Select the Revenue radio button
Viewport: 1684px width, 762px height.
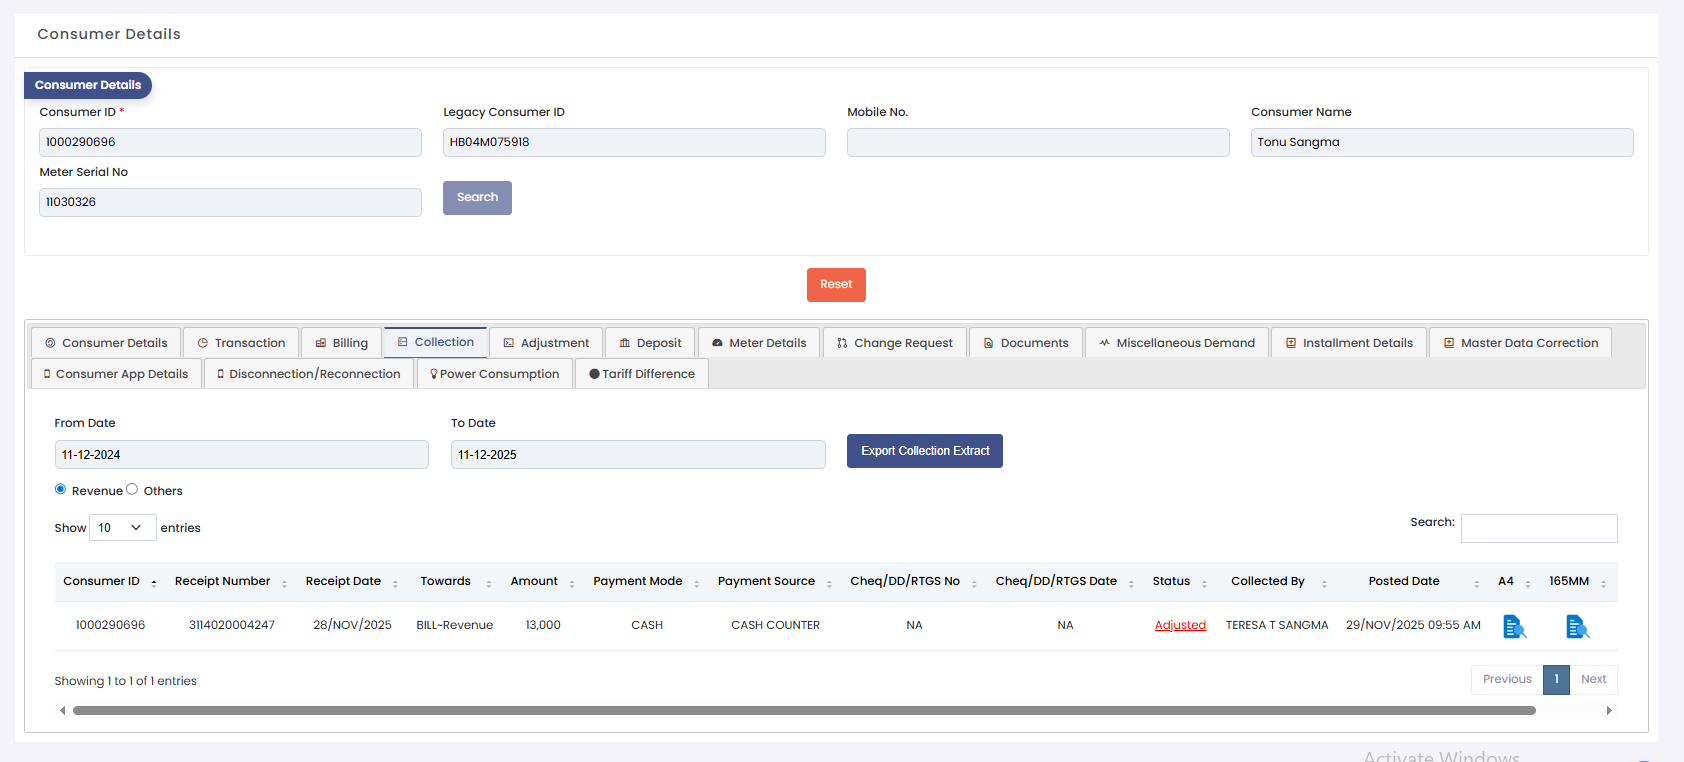pyautogui.click(x=61, y=489)
